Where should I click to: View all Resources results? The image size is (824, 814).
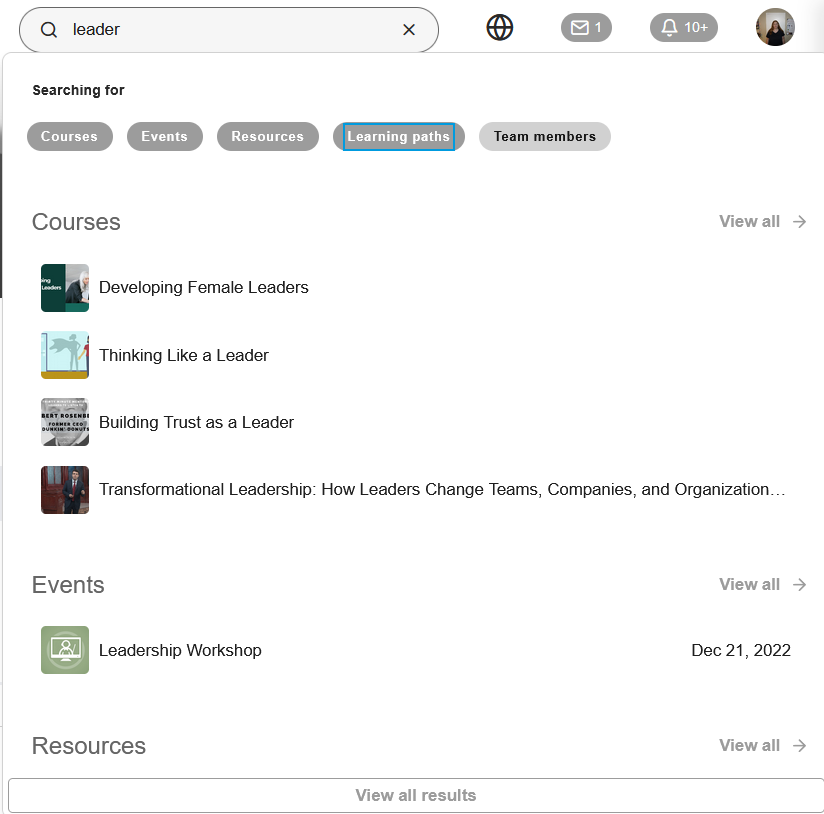[749, 745]
